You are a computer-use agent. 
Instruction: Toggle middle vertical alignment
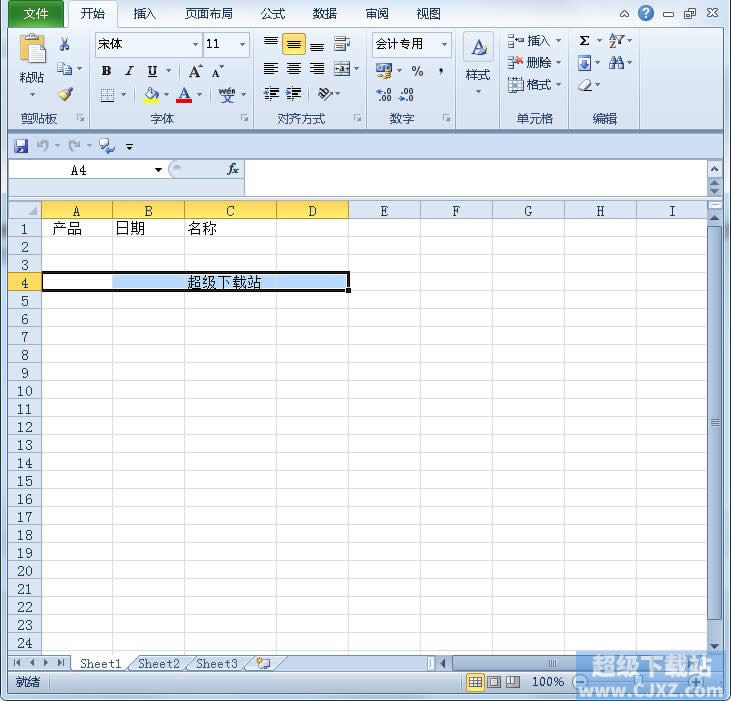click(294, 44)
